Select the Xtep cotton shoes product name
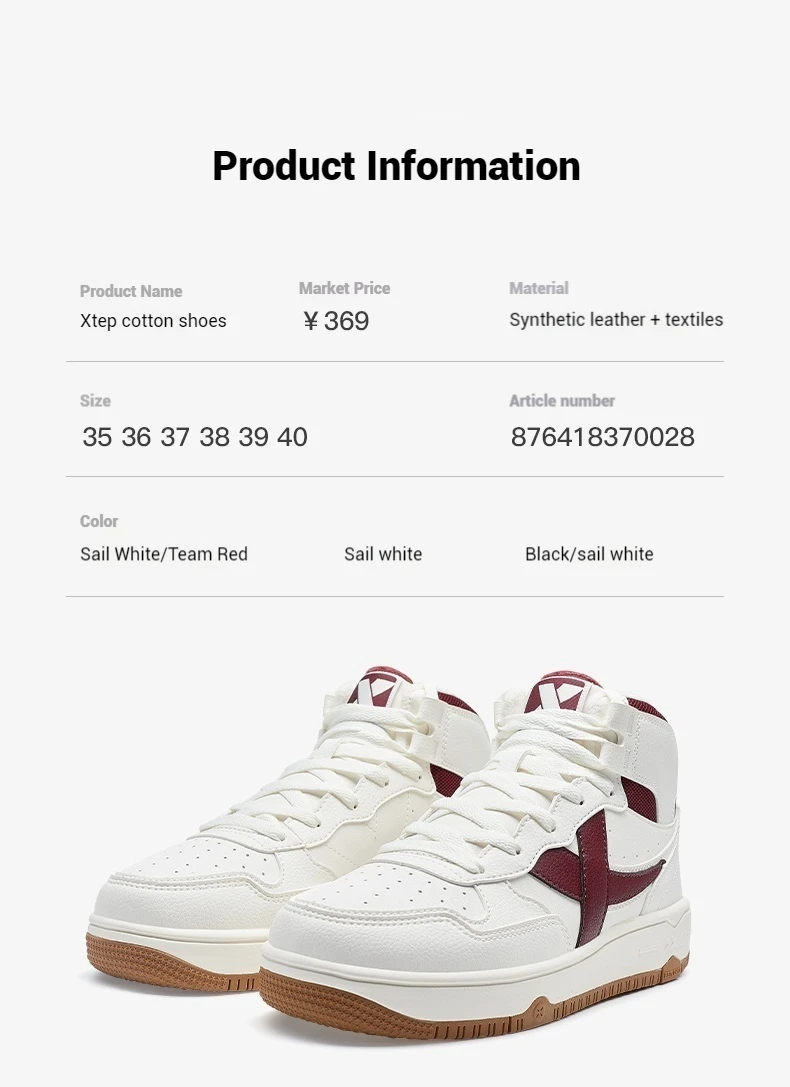Screen dimensions: 790x1087 pos(153,321)
